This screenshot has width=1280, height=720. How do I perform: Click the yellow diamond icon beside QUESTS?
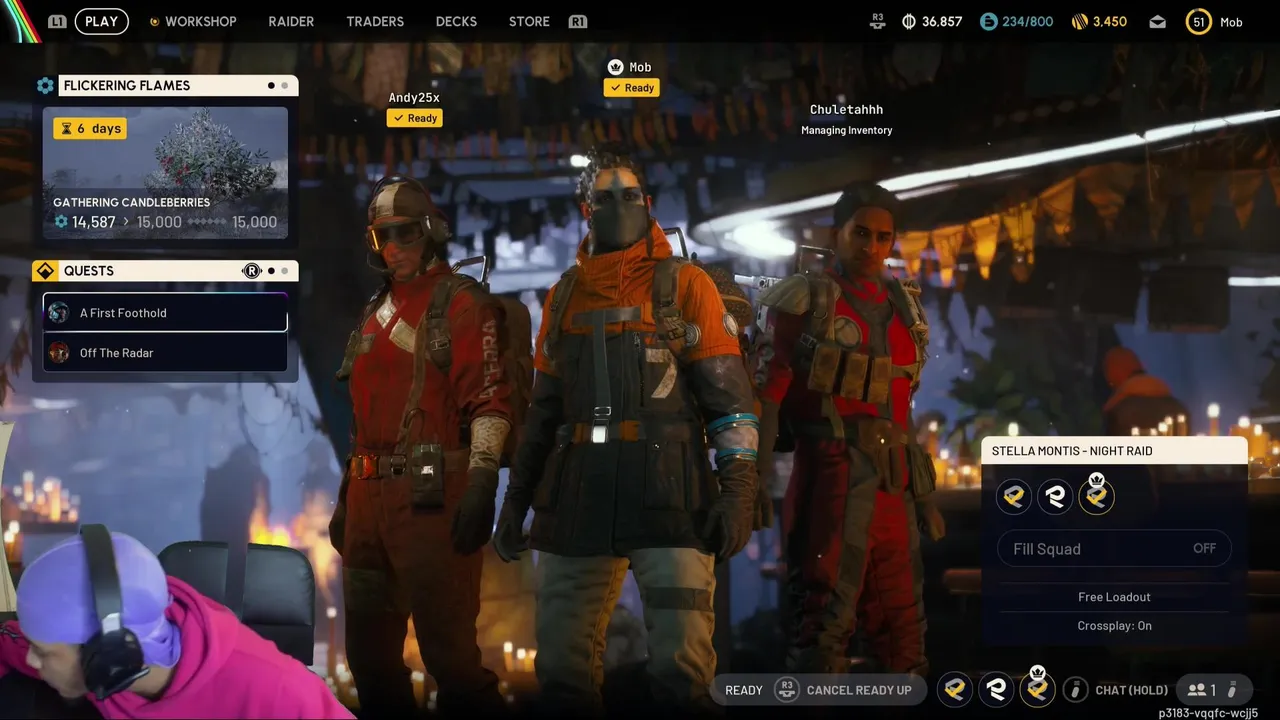pyautogui.click(x=45, y=271)
